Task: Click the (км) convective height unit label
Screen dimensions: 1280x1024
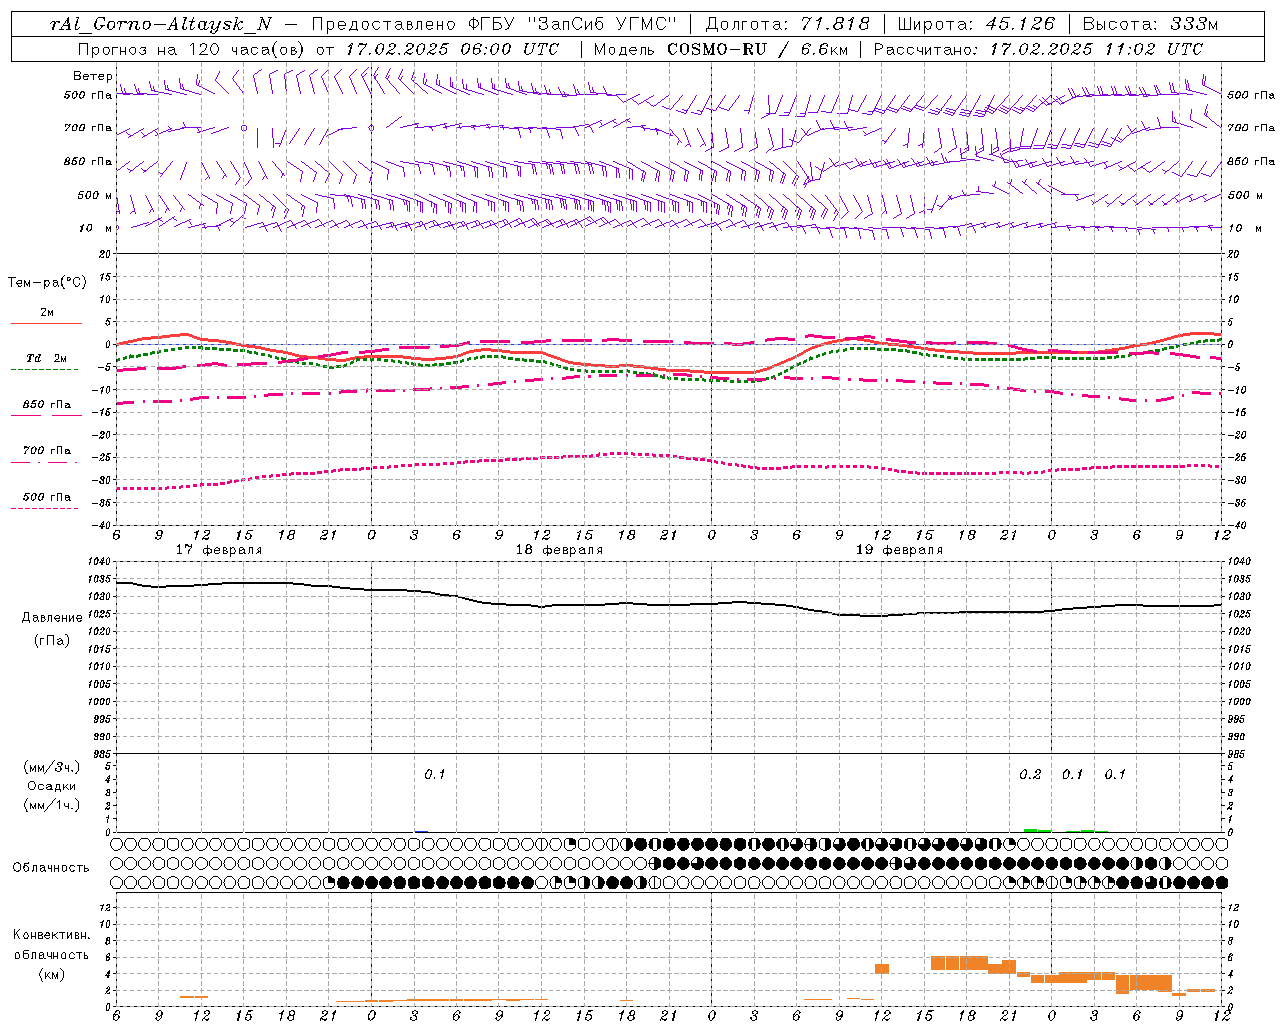Action: pos(51,973)
